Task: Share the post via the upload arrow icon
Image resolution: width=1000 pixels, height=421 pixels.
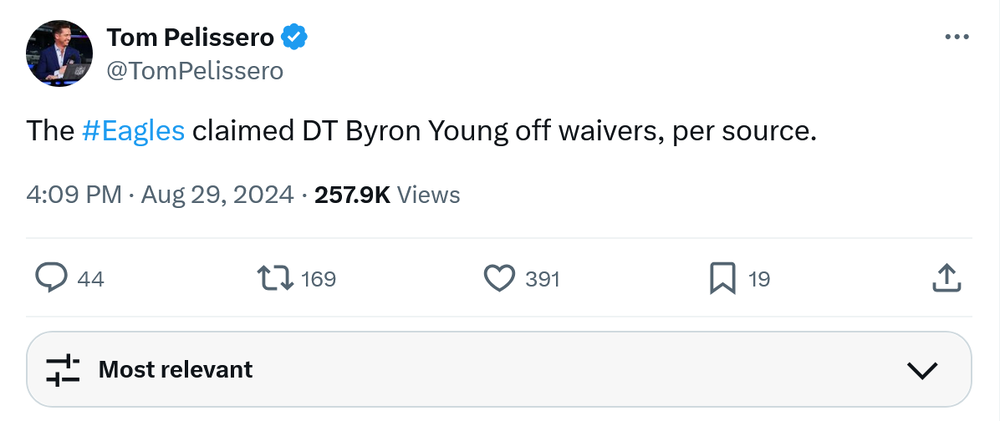Action: pyautogui.click(x=946, y=279)
